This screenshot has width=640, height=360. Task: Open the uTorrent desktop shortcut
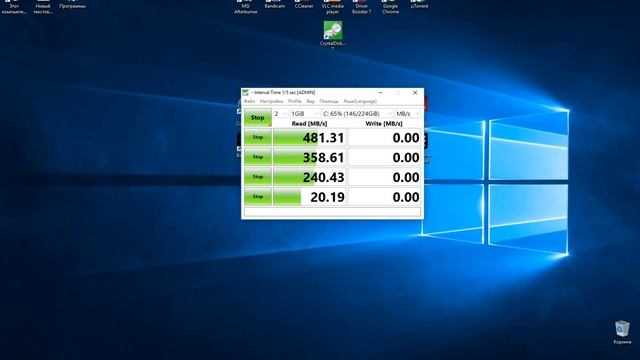419,5
